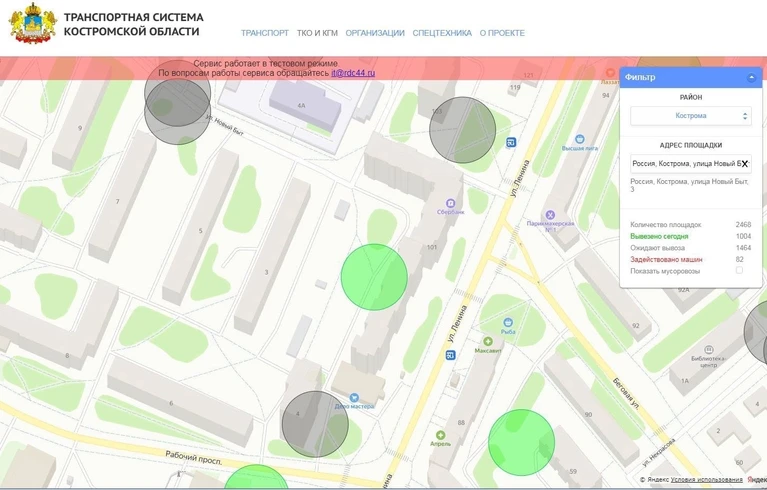Screen dimensions: 767x490
Task: Click the Высшая лига shop marker
Action: coord(580,139)
